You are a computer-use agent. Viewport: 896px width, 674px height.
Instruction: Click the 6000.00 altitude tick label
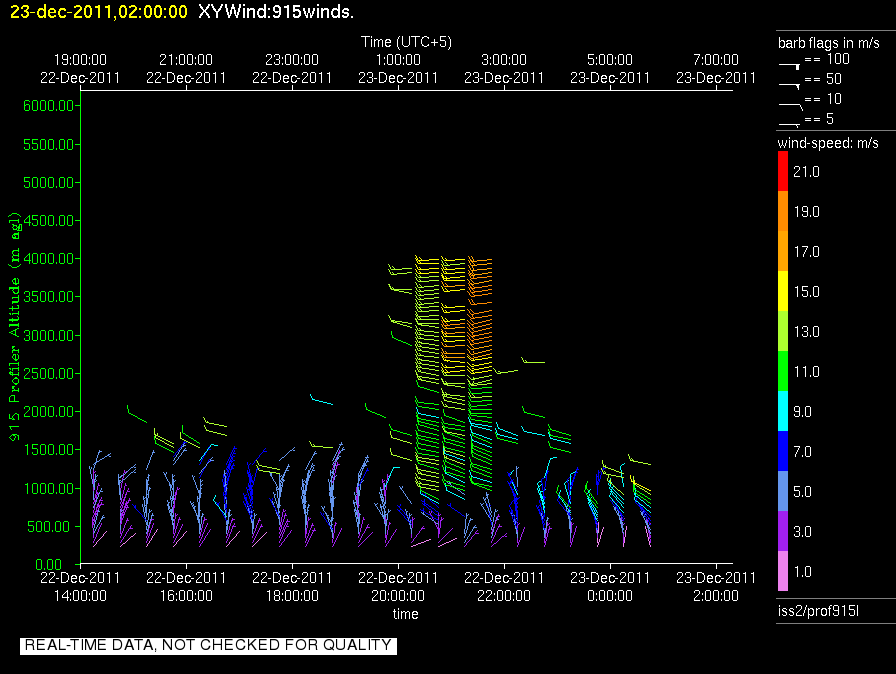[48, 106]
